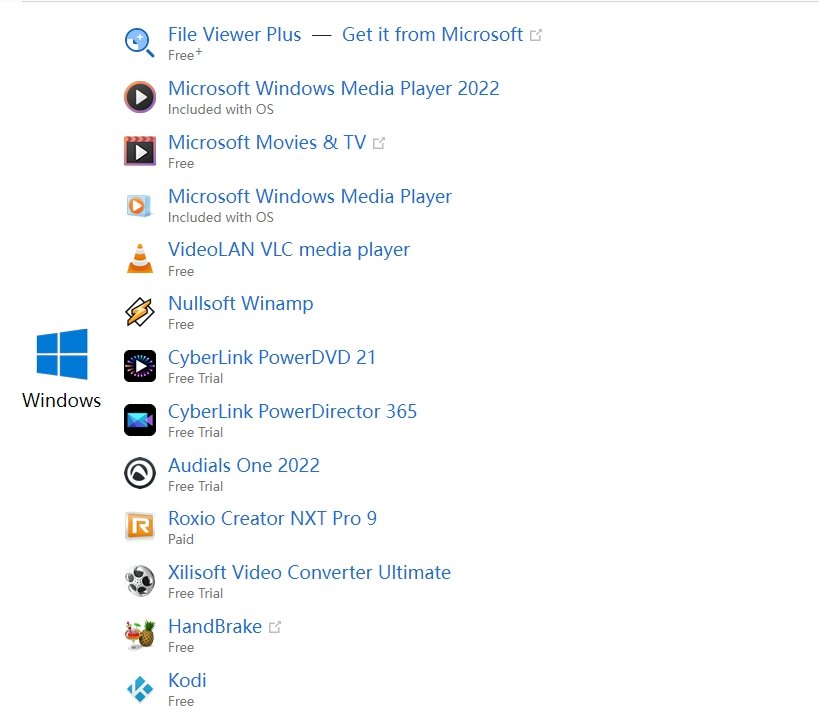Open the Audials One 2022 link
The height and width of the screenshot is (714, 819).
tap(244, 465)
